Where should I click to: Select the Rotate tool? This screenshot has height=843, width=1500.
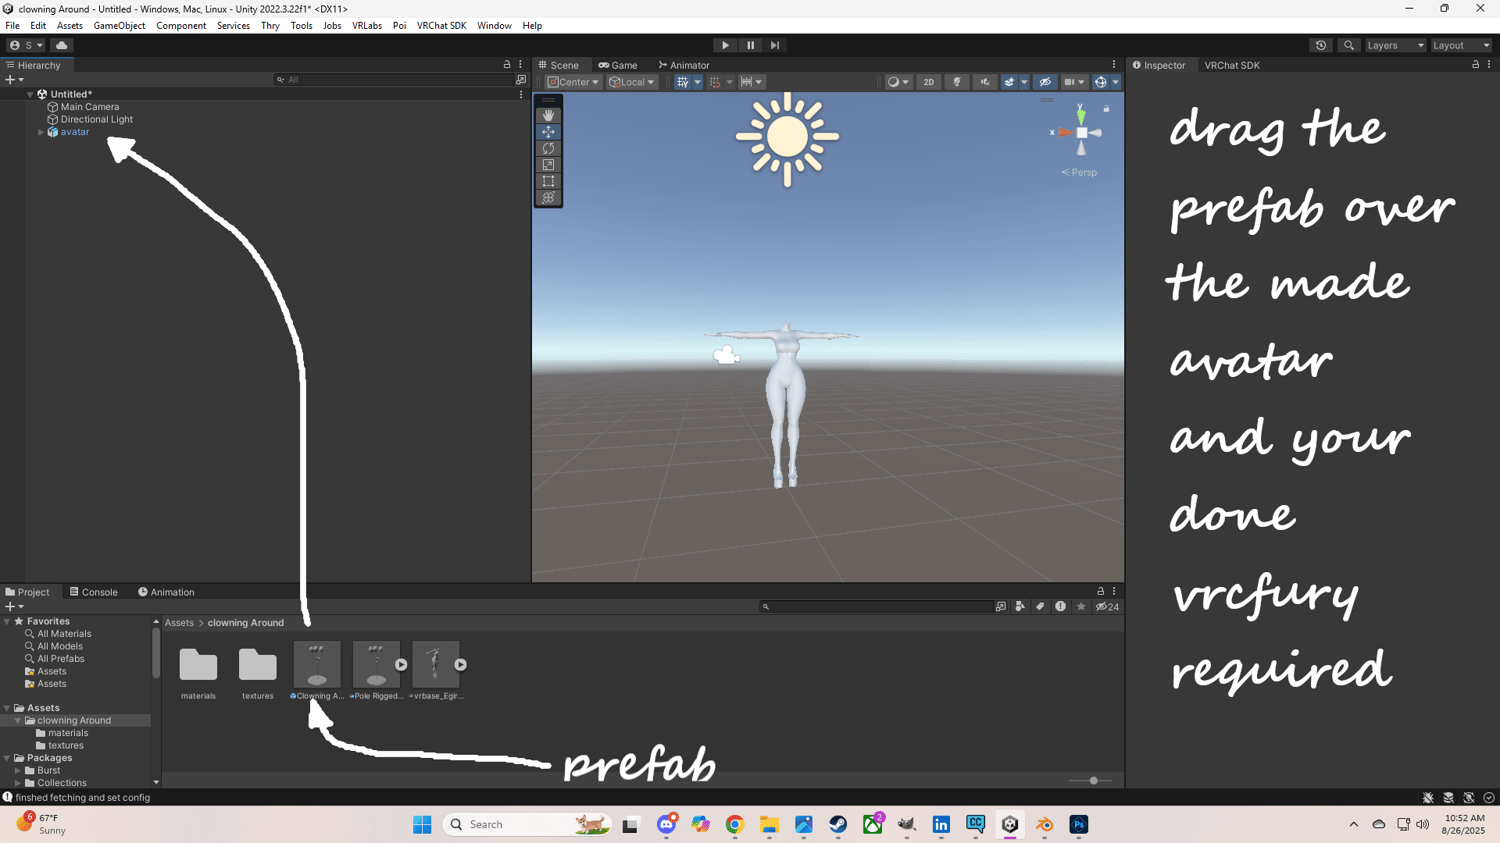click(548, 148)
